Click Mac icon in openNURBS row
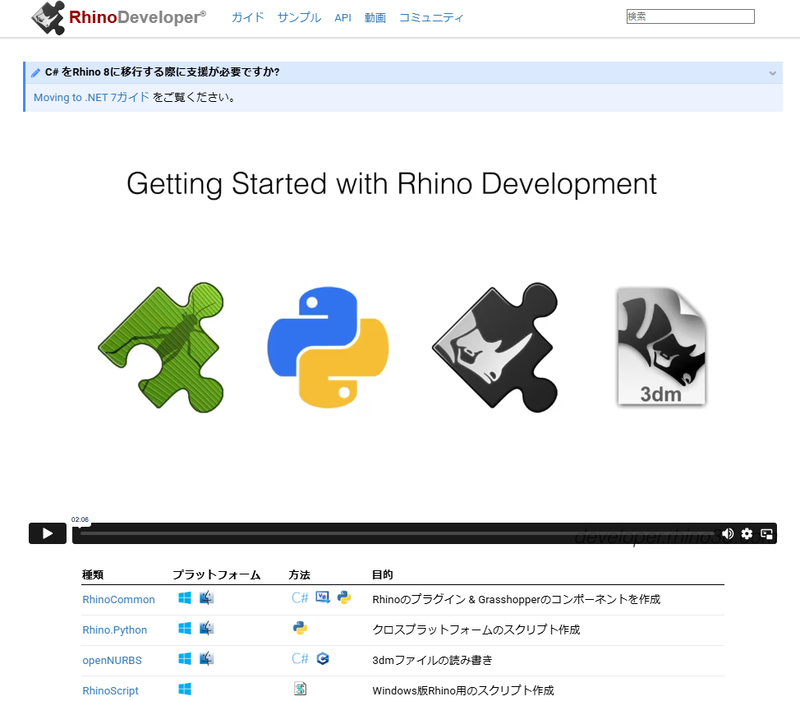800x701 pixels. 206,659
